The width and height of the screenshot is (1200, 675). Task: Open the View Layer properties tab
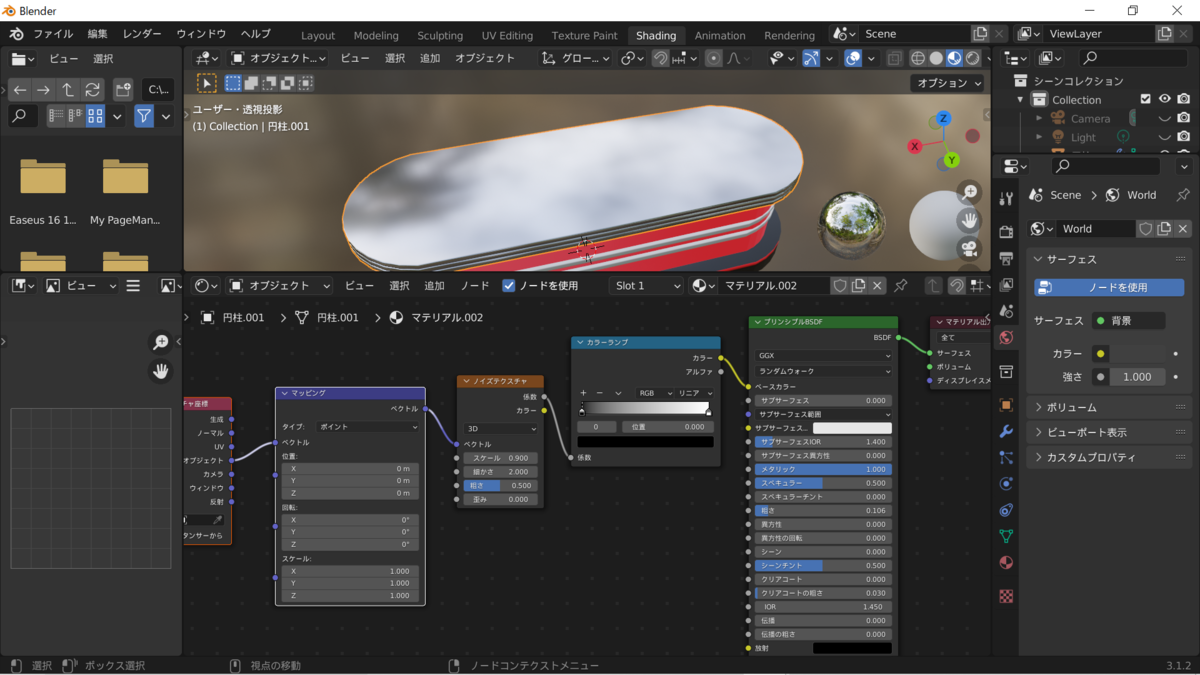[1006, 285]
